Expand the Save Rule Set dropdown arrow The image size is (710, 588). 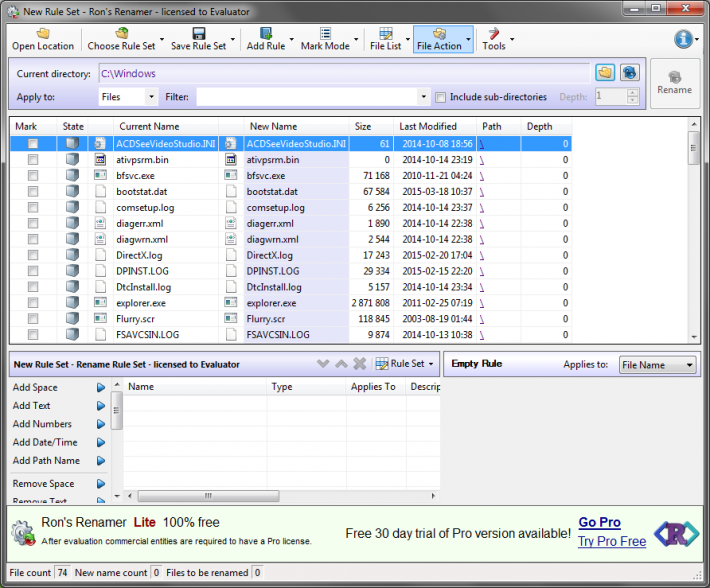[233, 39]
